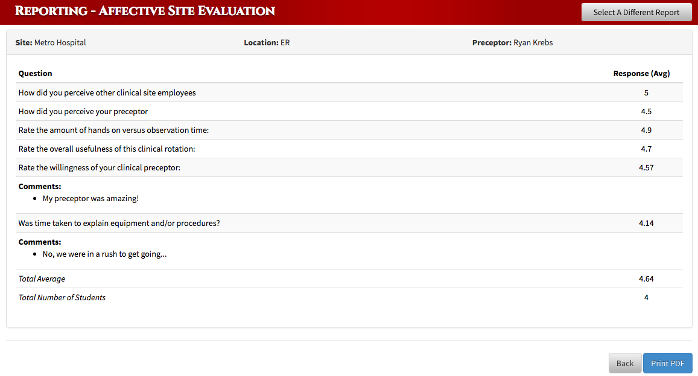Click the Comments label above 'My preceptor was amazing!'
698x376 pixels.
click(40, 186)
